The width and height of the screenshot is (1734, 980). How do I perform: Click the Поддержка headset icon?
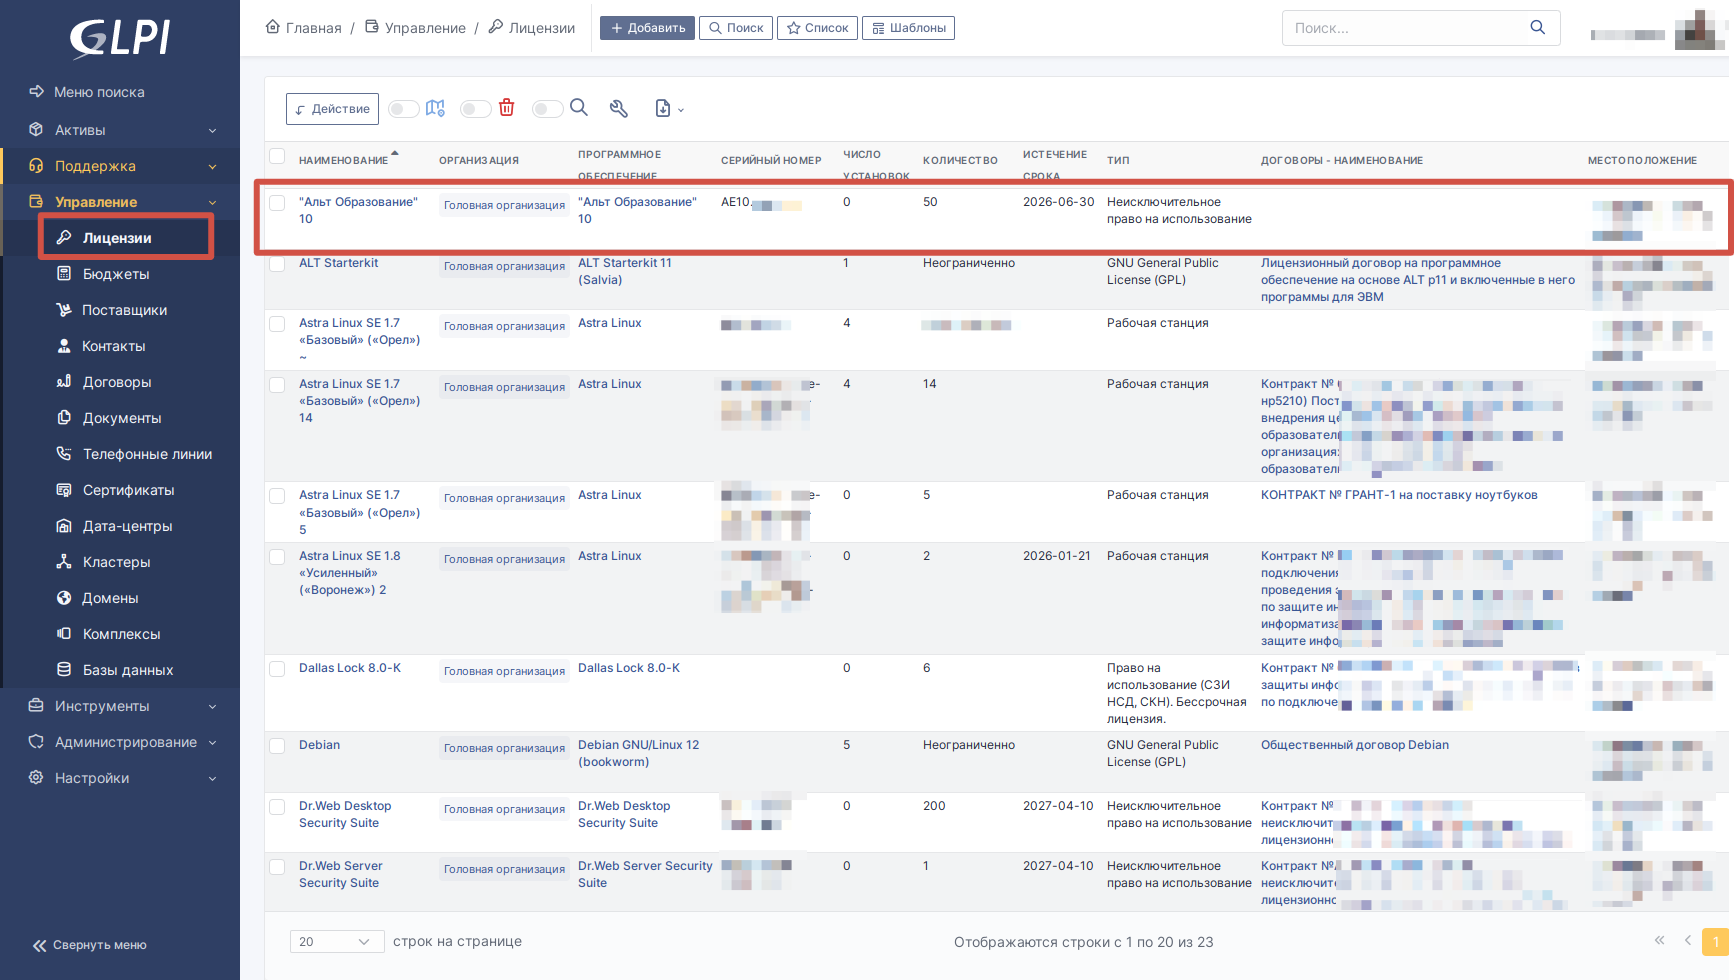[x=36, y=166]
